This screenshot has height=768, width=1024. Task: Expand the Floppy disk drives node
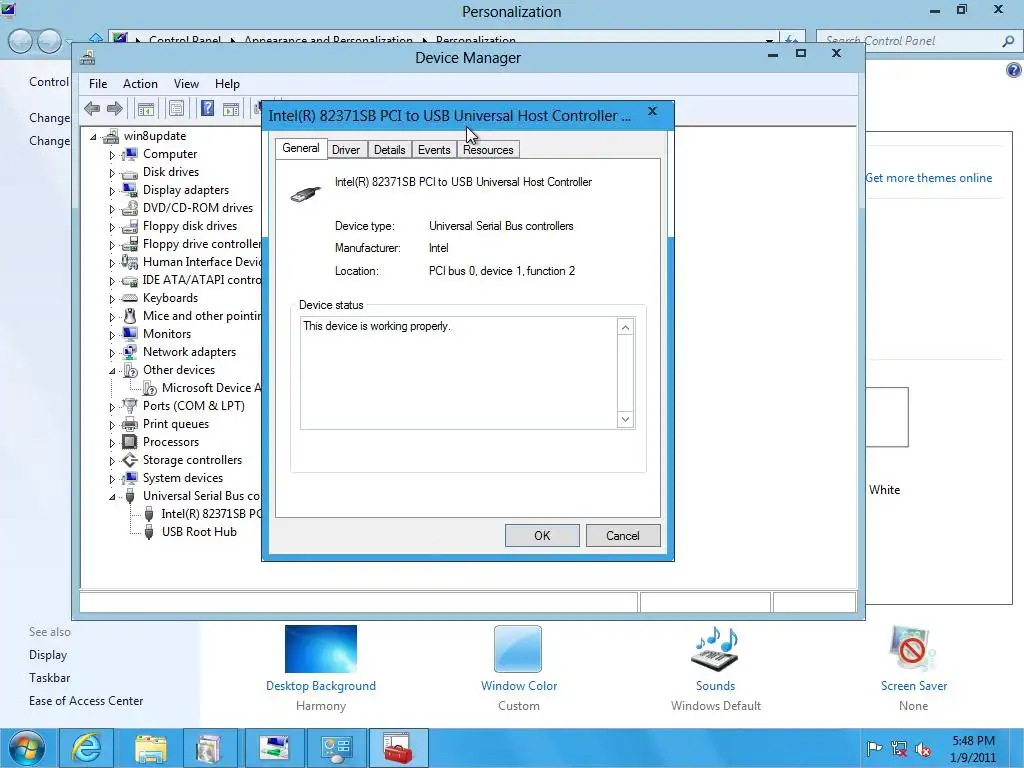[x=112, y=228]
